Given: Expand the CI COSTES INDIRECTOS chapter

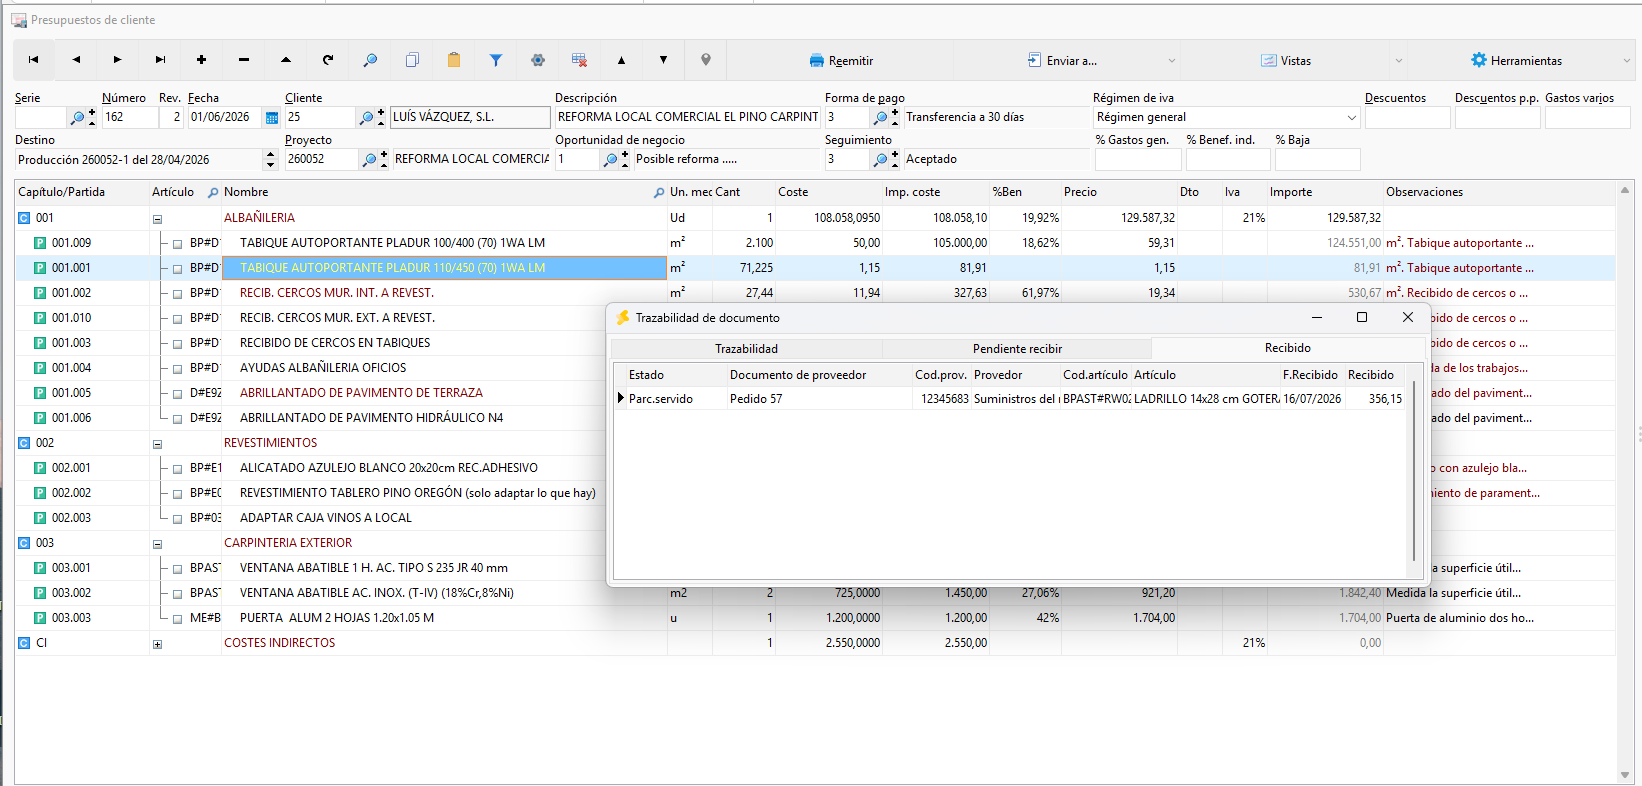Looking at the screenshot, I should [x=157, y=644].
